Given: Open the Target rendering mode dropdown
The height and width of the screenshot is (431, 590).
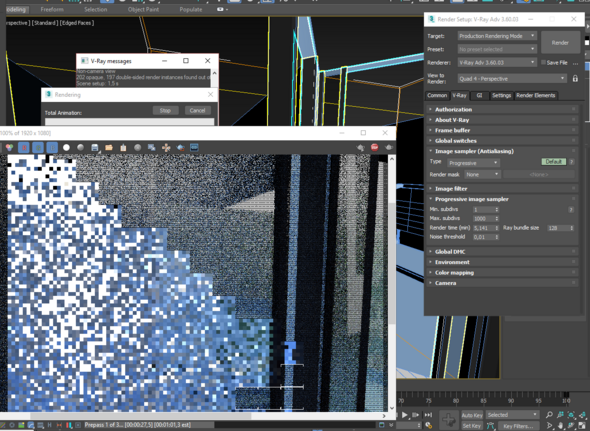Looking at the screenshot, I should coord(497,36).
